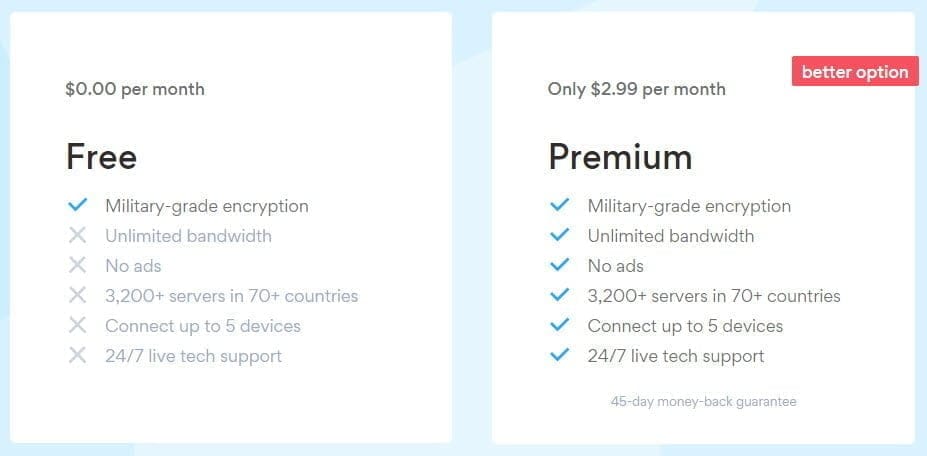Click the '$0.00 per month' price label
The width and height of the screenshot is (927, 456).
135,89
